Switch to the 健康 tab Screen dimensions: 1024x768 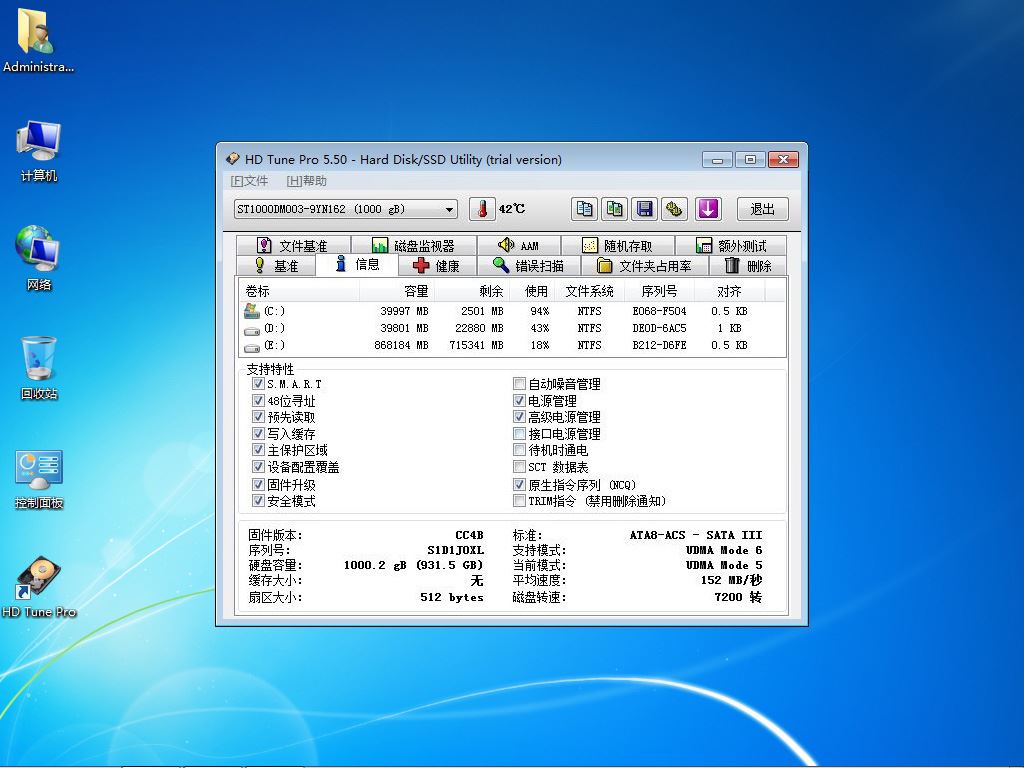(436, 266)
